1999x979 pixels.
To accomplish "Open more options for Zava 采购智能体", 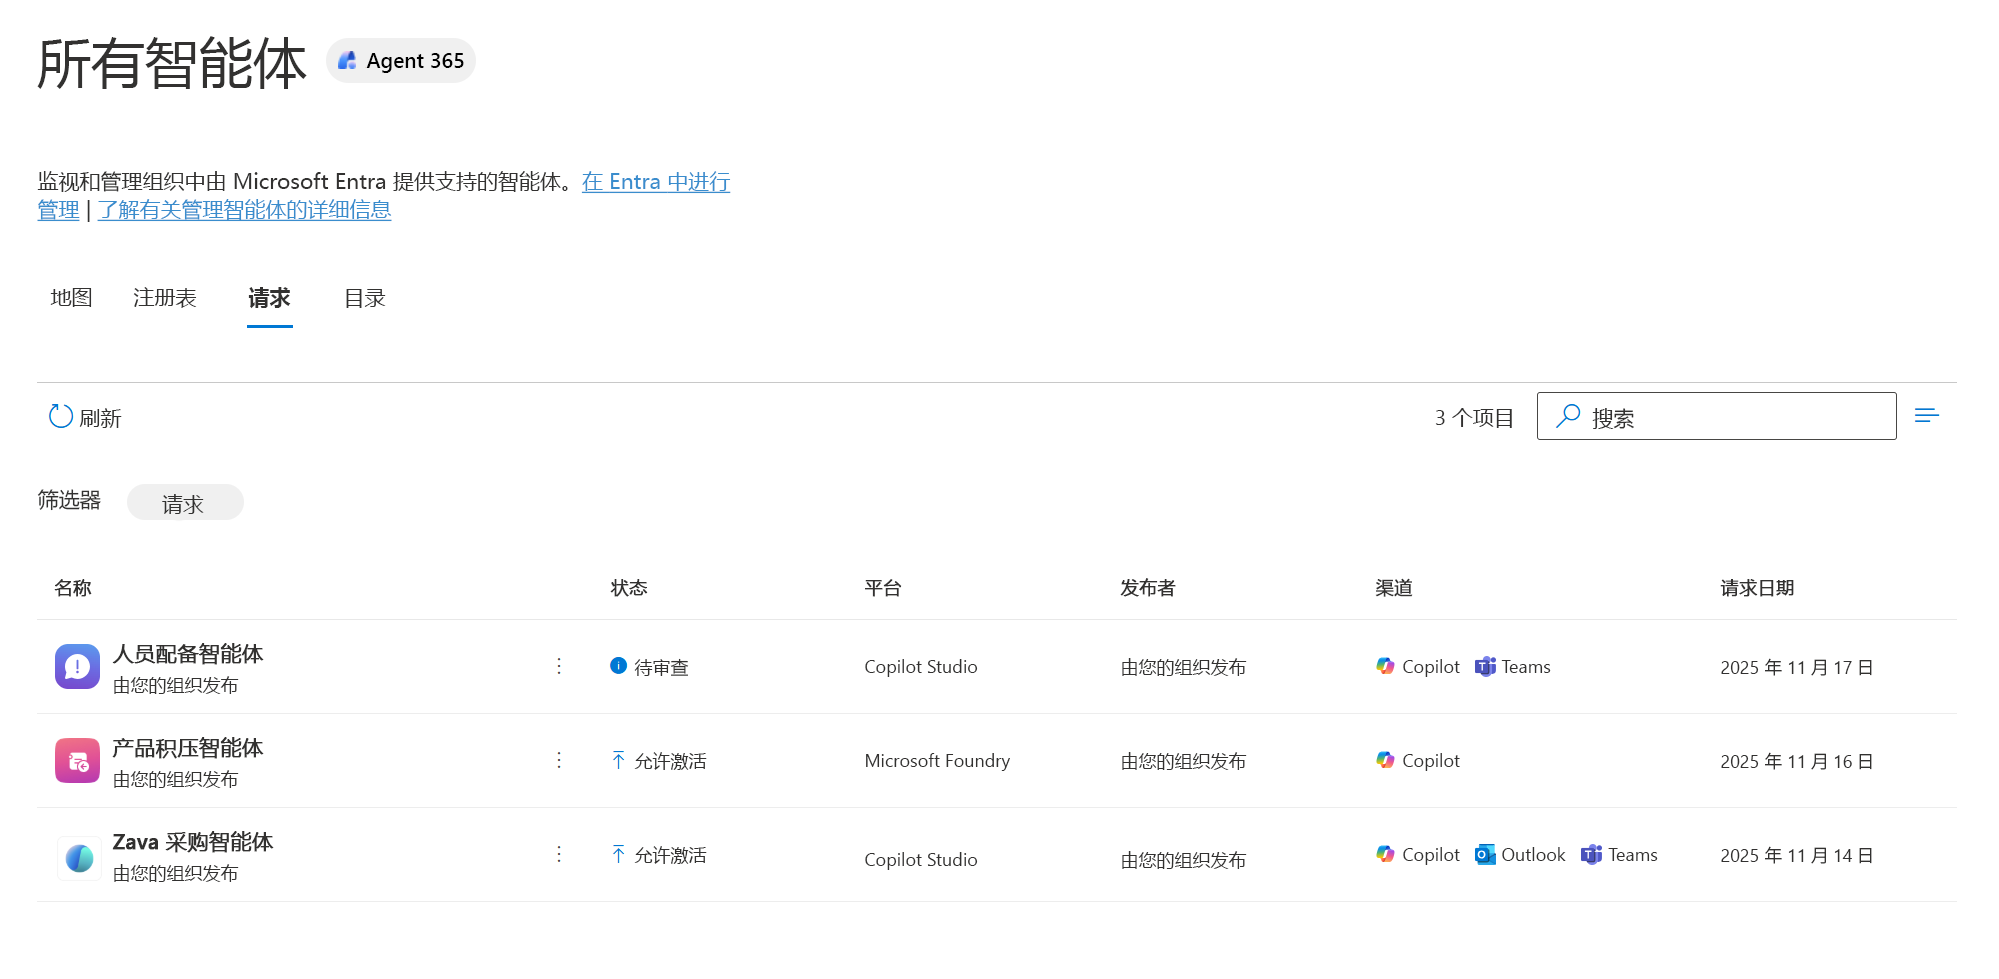I will coord(559,854).
